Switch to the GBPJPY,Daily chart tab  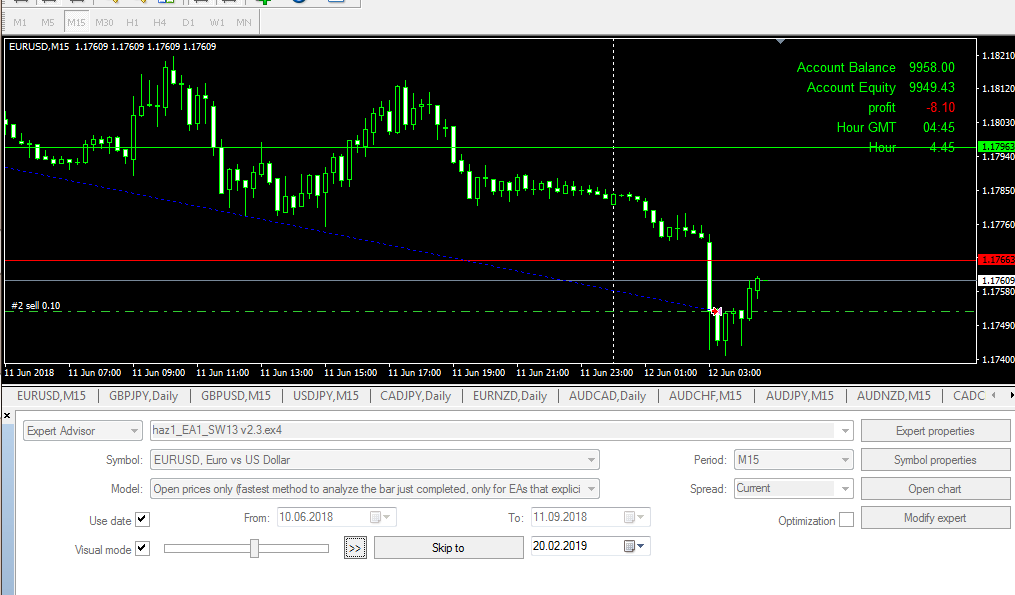point(142,396)
